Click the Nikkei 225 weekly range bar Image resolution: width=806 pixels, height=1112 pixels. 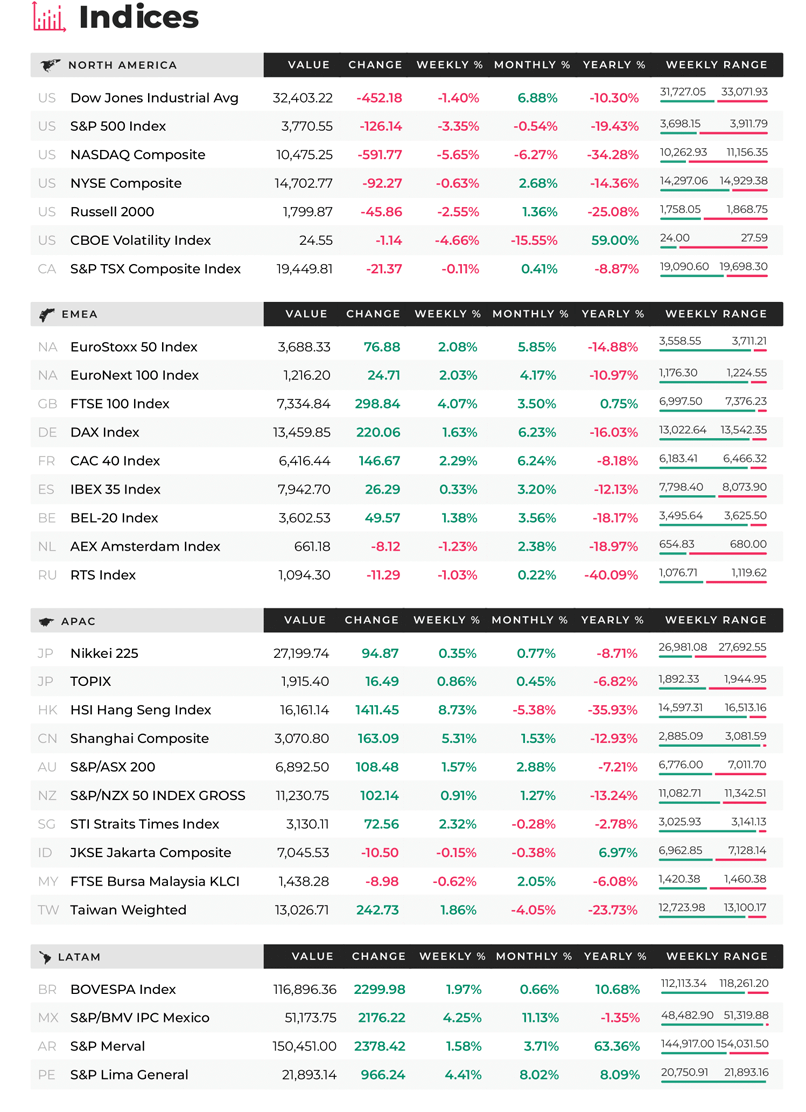point(712,657)
